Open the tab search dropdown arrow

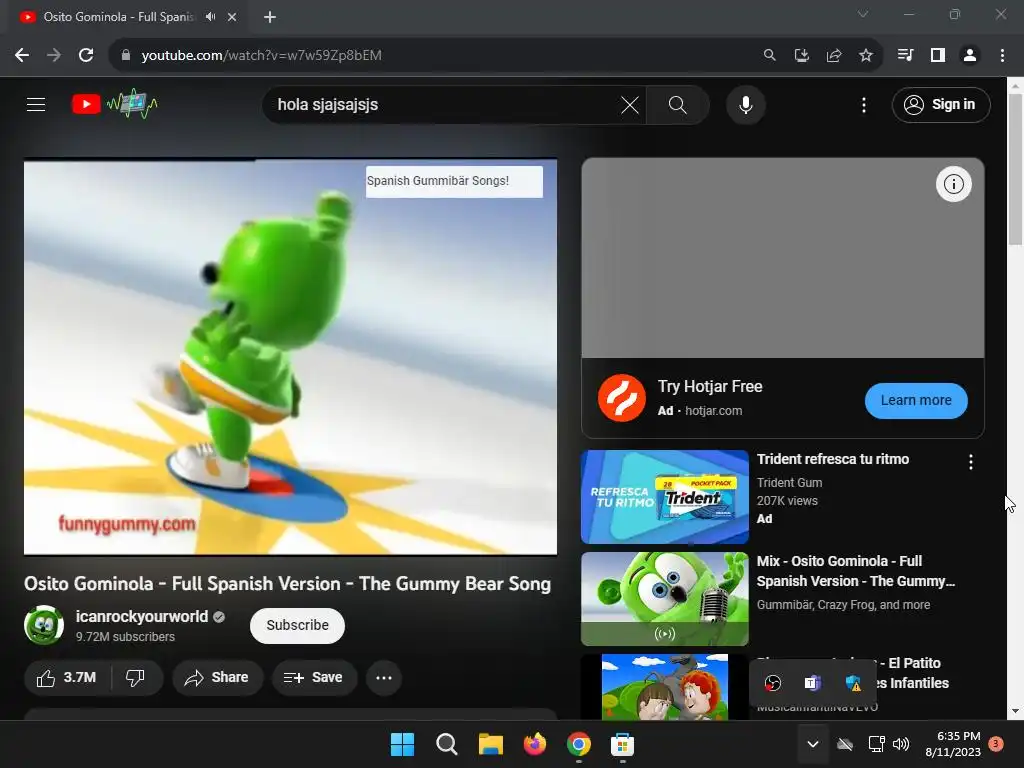[x=863, y=14]
